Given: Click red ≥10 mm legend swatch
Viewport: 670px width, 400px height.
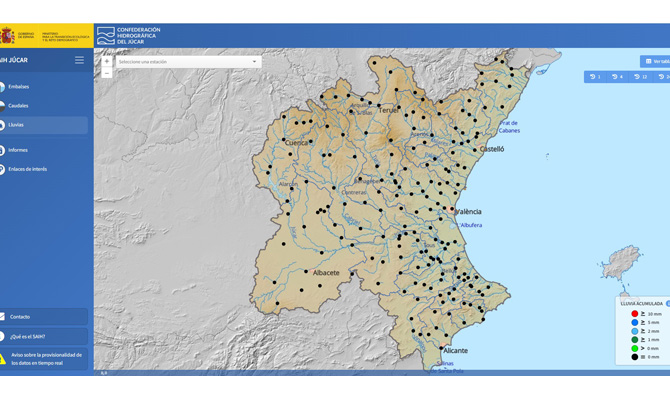Looking at the screenshot, I should (635, 314).
